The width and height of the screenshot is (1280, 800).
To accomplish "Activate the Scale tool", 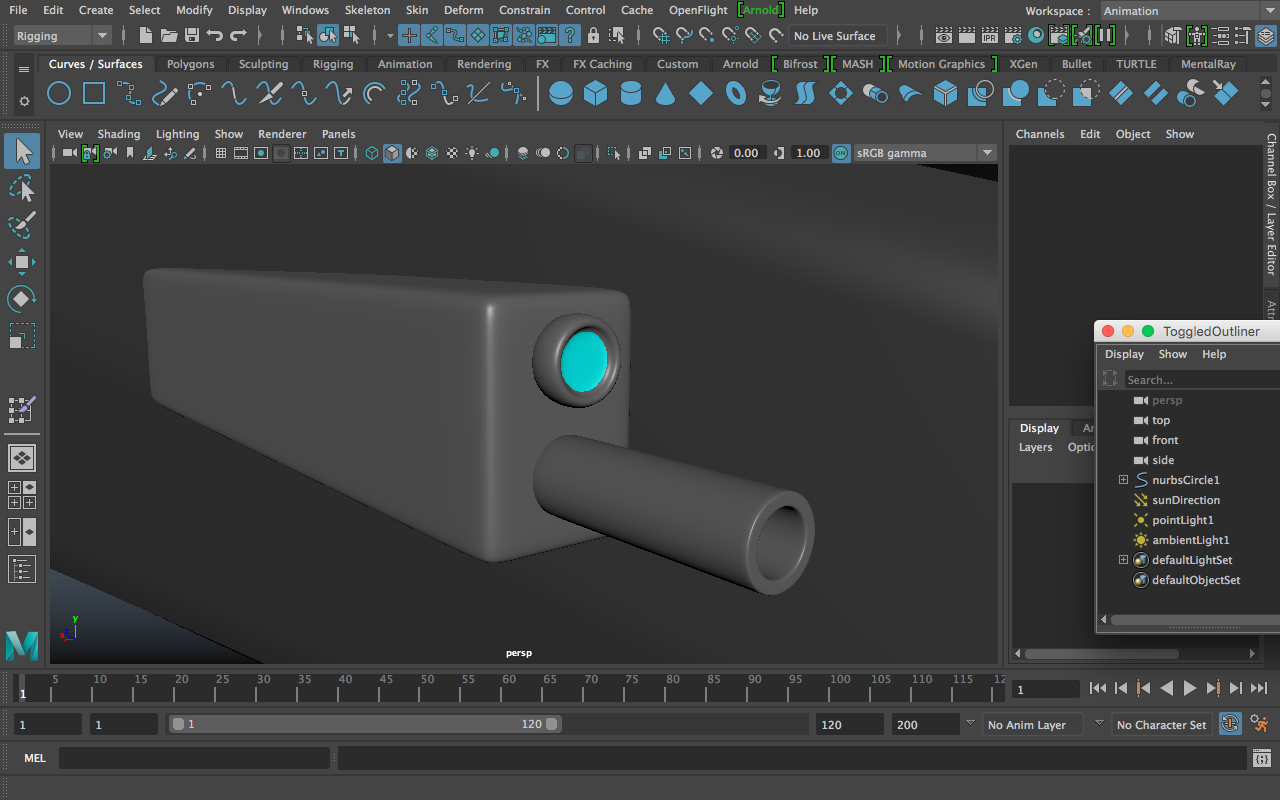I will pos(22,335).
